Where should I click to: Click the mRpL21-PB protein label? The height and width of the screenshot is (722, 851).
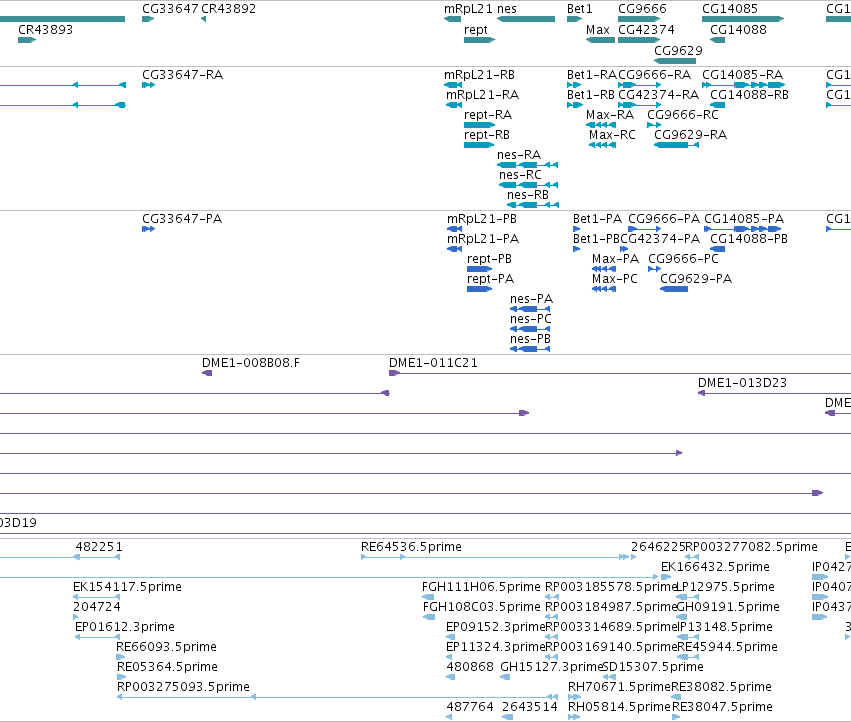(482, 219)
